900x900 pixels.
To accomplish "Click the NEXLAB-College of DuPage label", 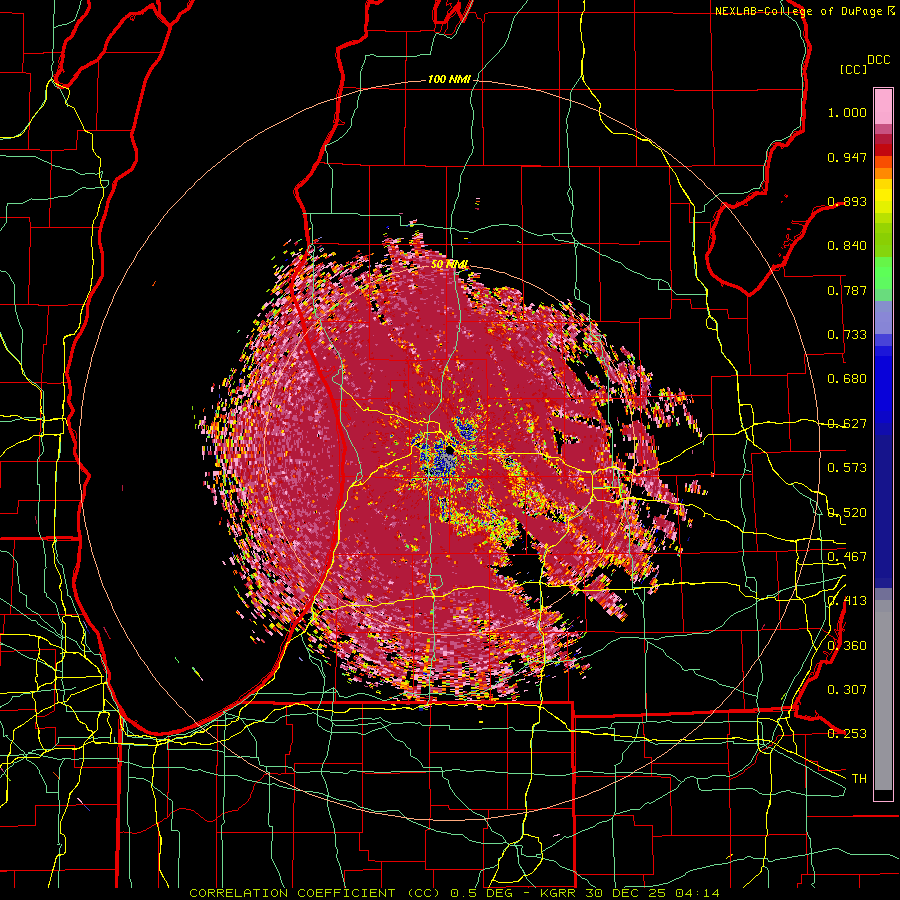I will pos(800,11).
